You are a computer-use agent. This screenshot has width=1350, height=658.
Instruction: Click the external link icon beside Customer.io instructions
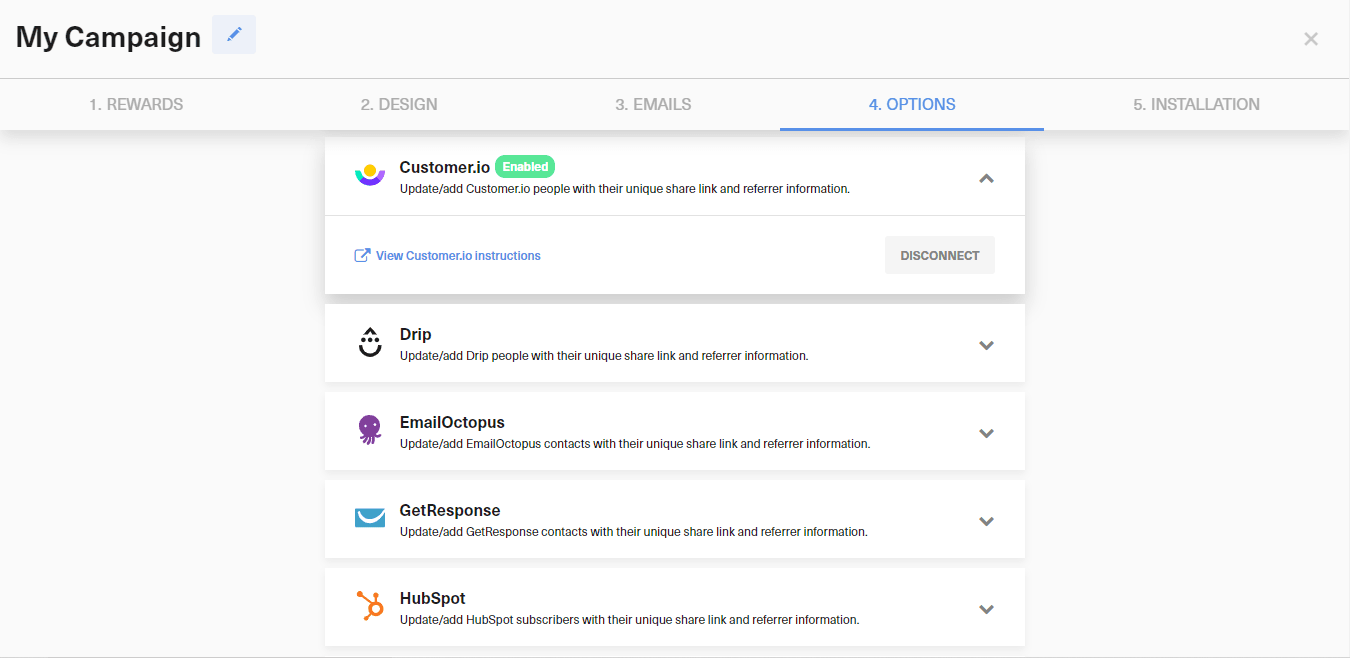pyautogui.click(x=361, y=255)
